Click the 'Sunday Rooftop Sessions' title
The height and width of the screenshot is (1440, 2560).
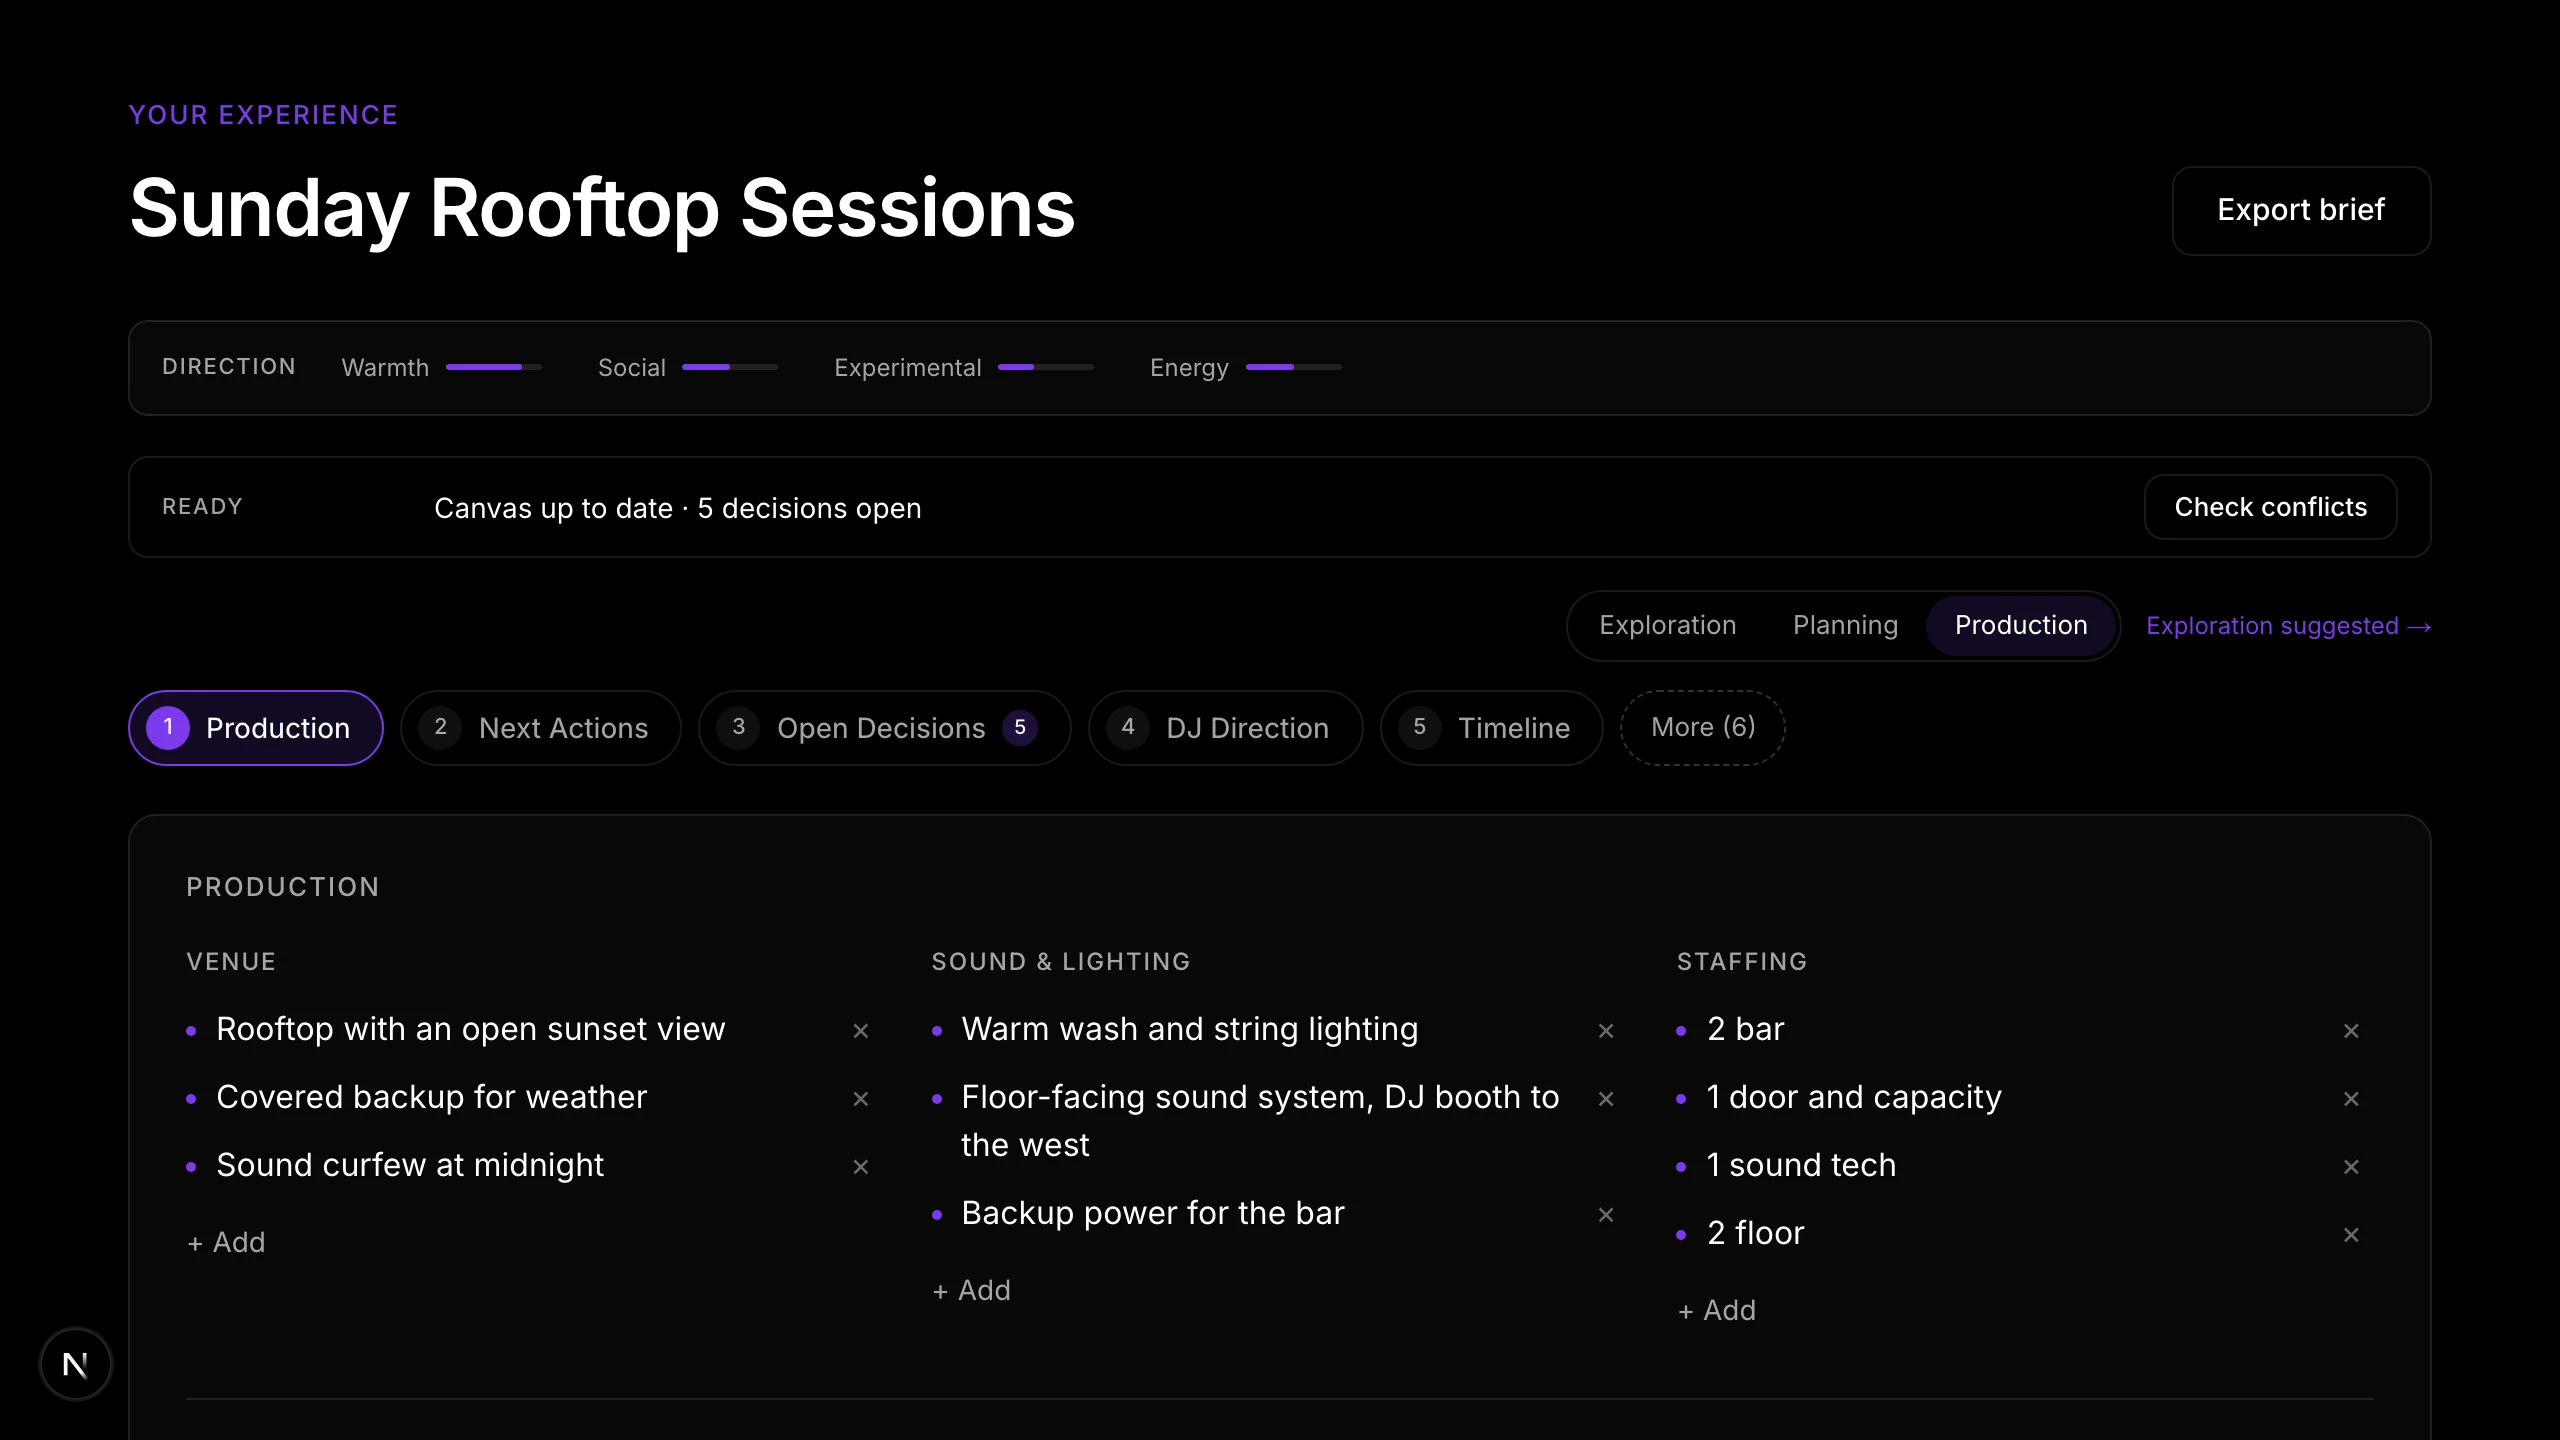click(602, 208)
